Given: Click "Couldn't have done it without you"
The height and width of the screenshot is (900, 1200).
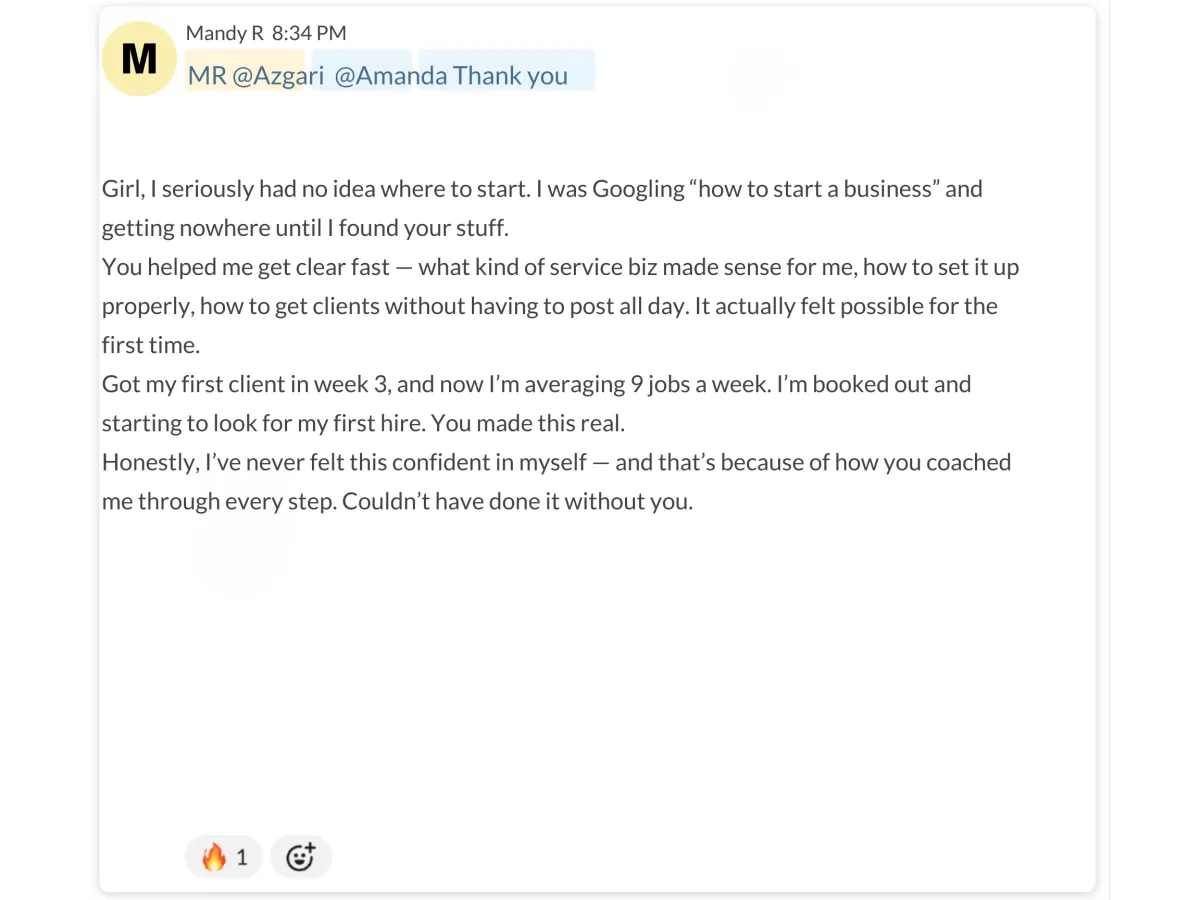Looking at the screenshot, I should point(517,501).
